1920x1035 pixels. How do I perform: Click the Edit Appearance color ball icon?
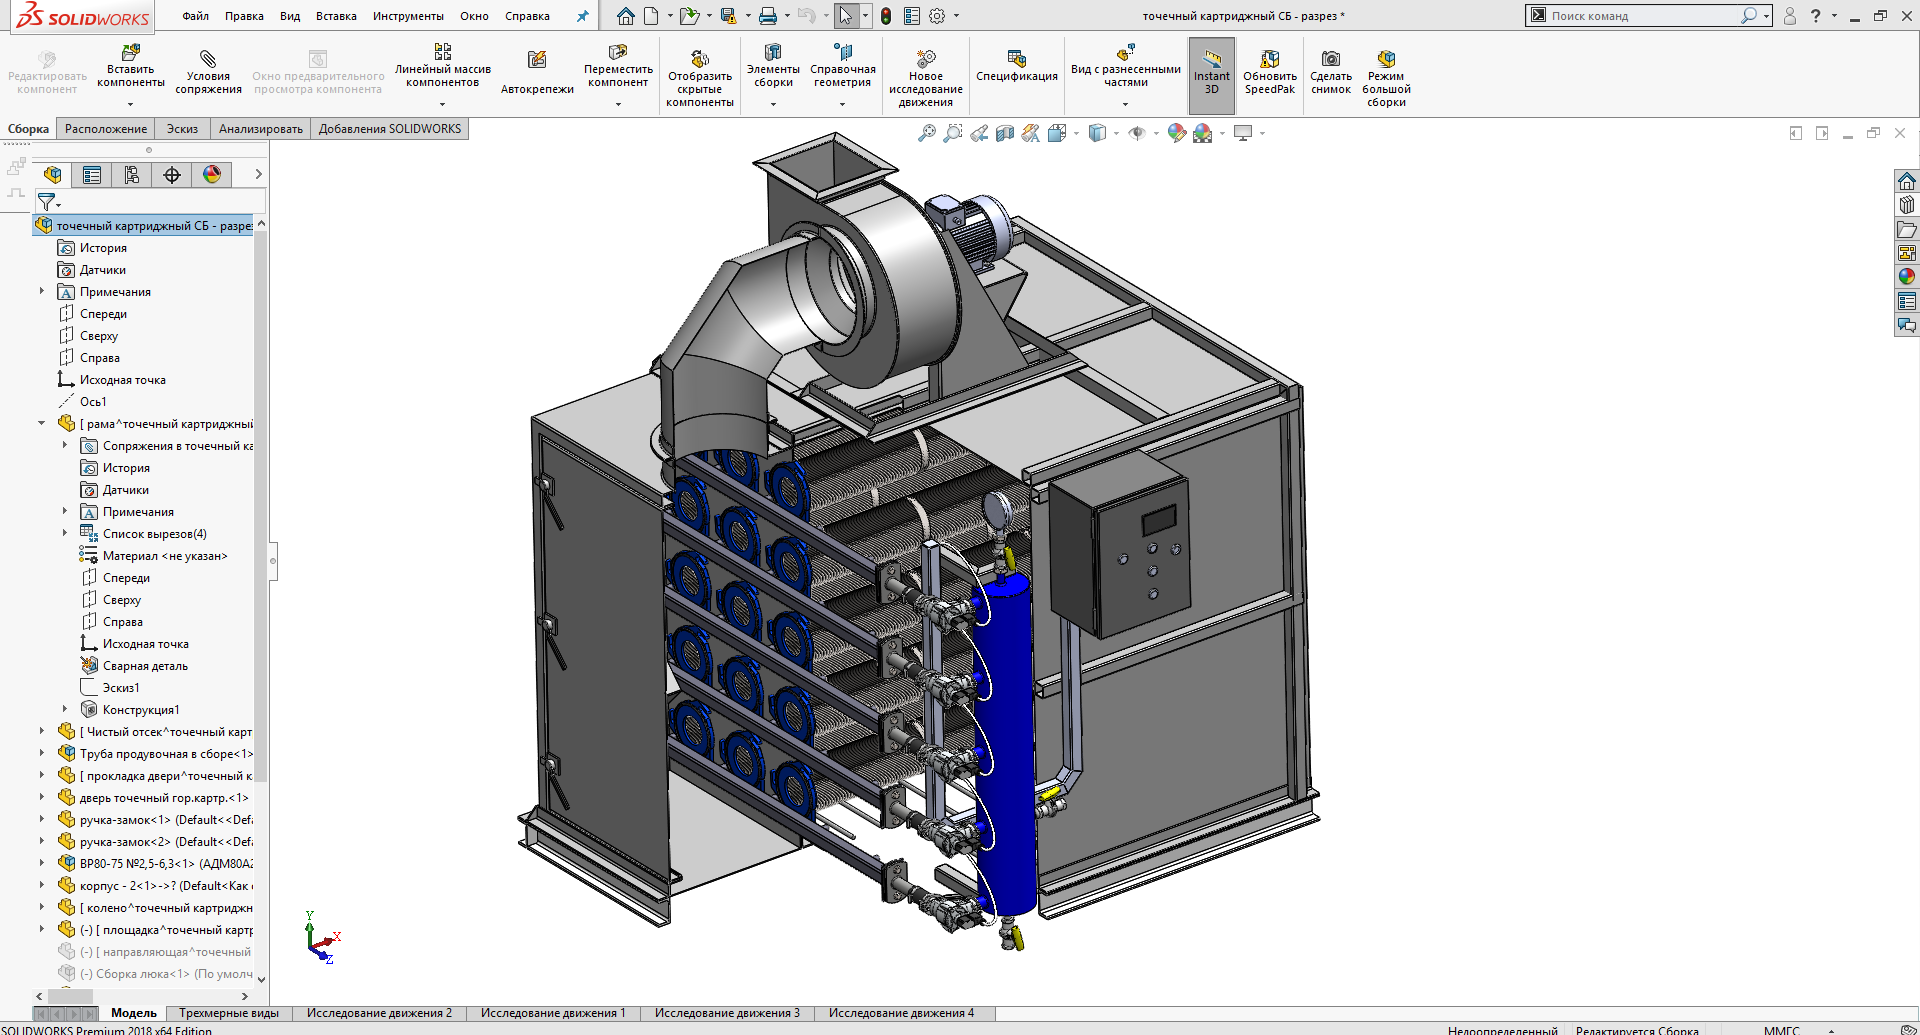(1176, 133)
